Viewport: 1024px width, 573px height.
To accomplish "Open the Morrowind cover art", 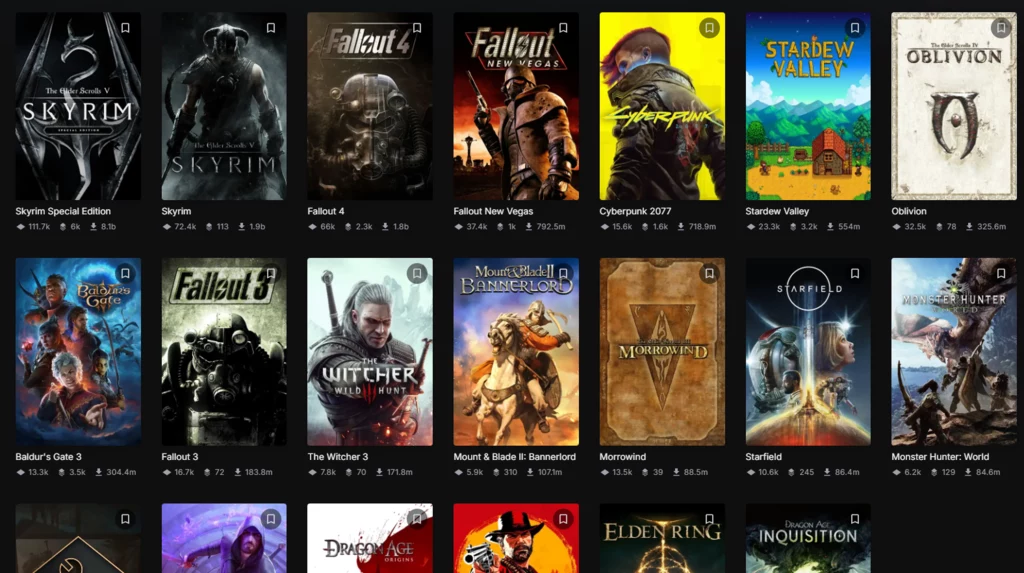I will point(662,352).
